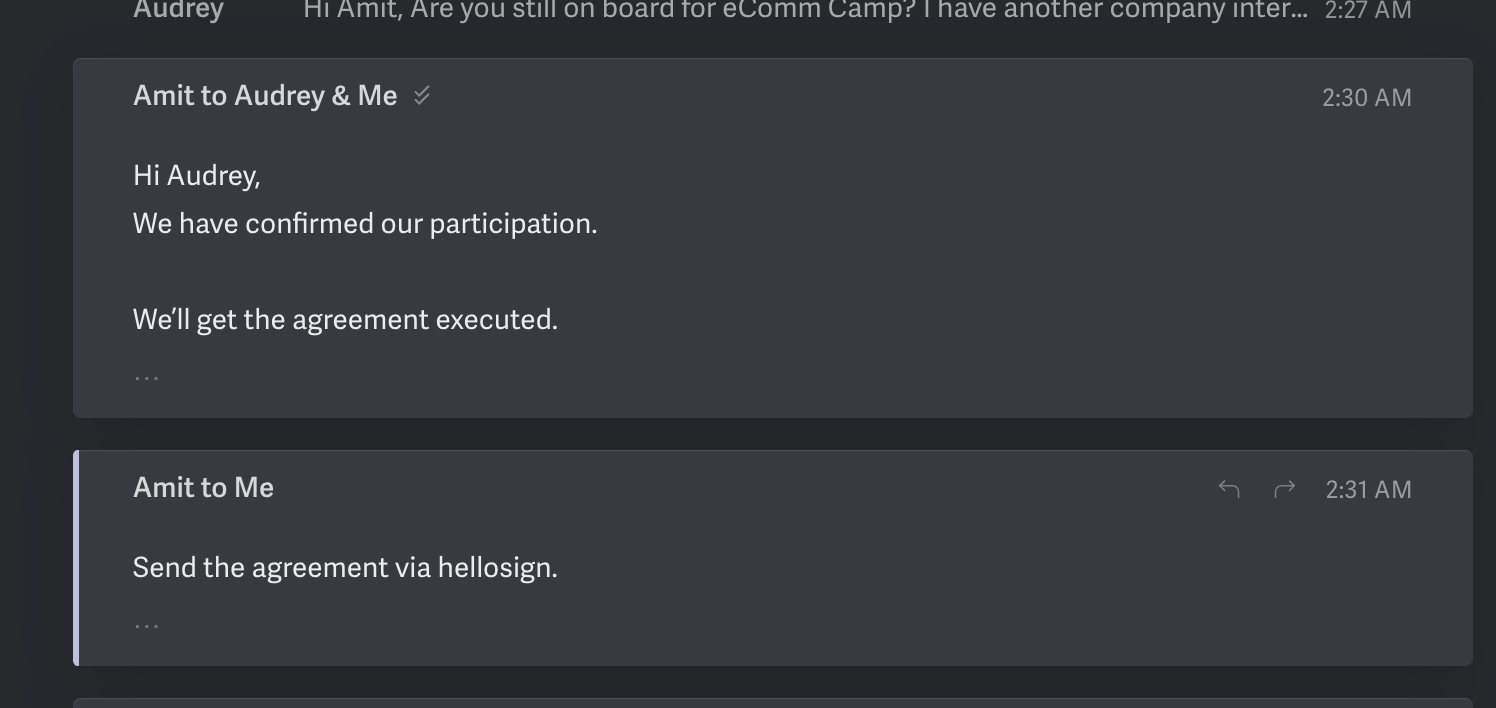Viewport: 1496px width, 708px height.
Task: Click the double-check read receipt icon
Action: 422,96
